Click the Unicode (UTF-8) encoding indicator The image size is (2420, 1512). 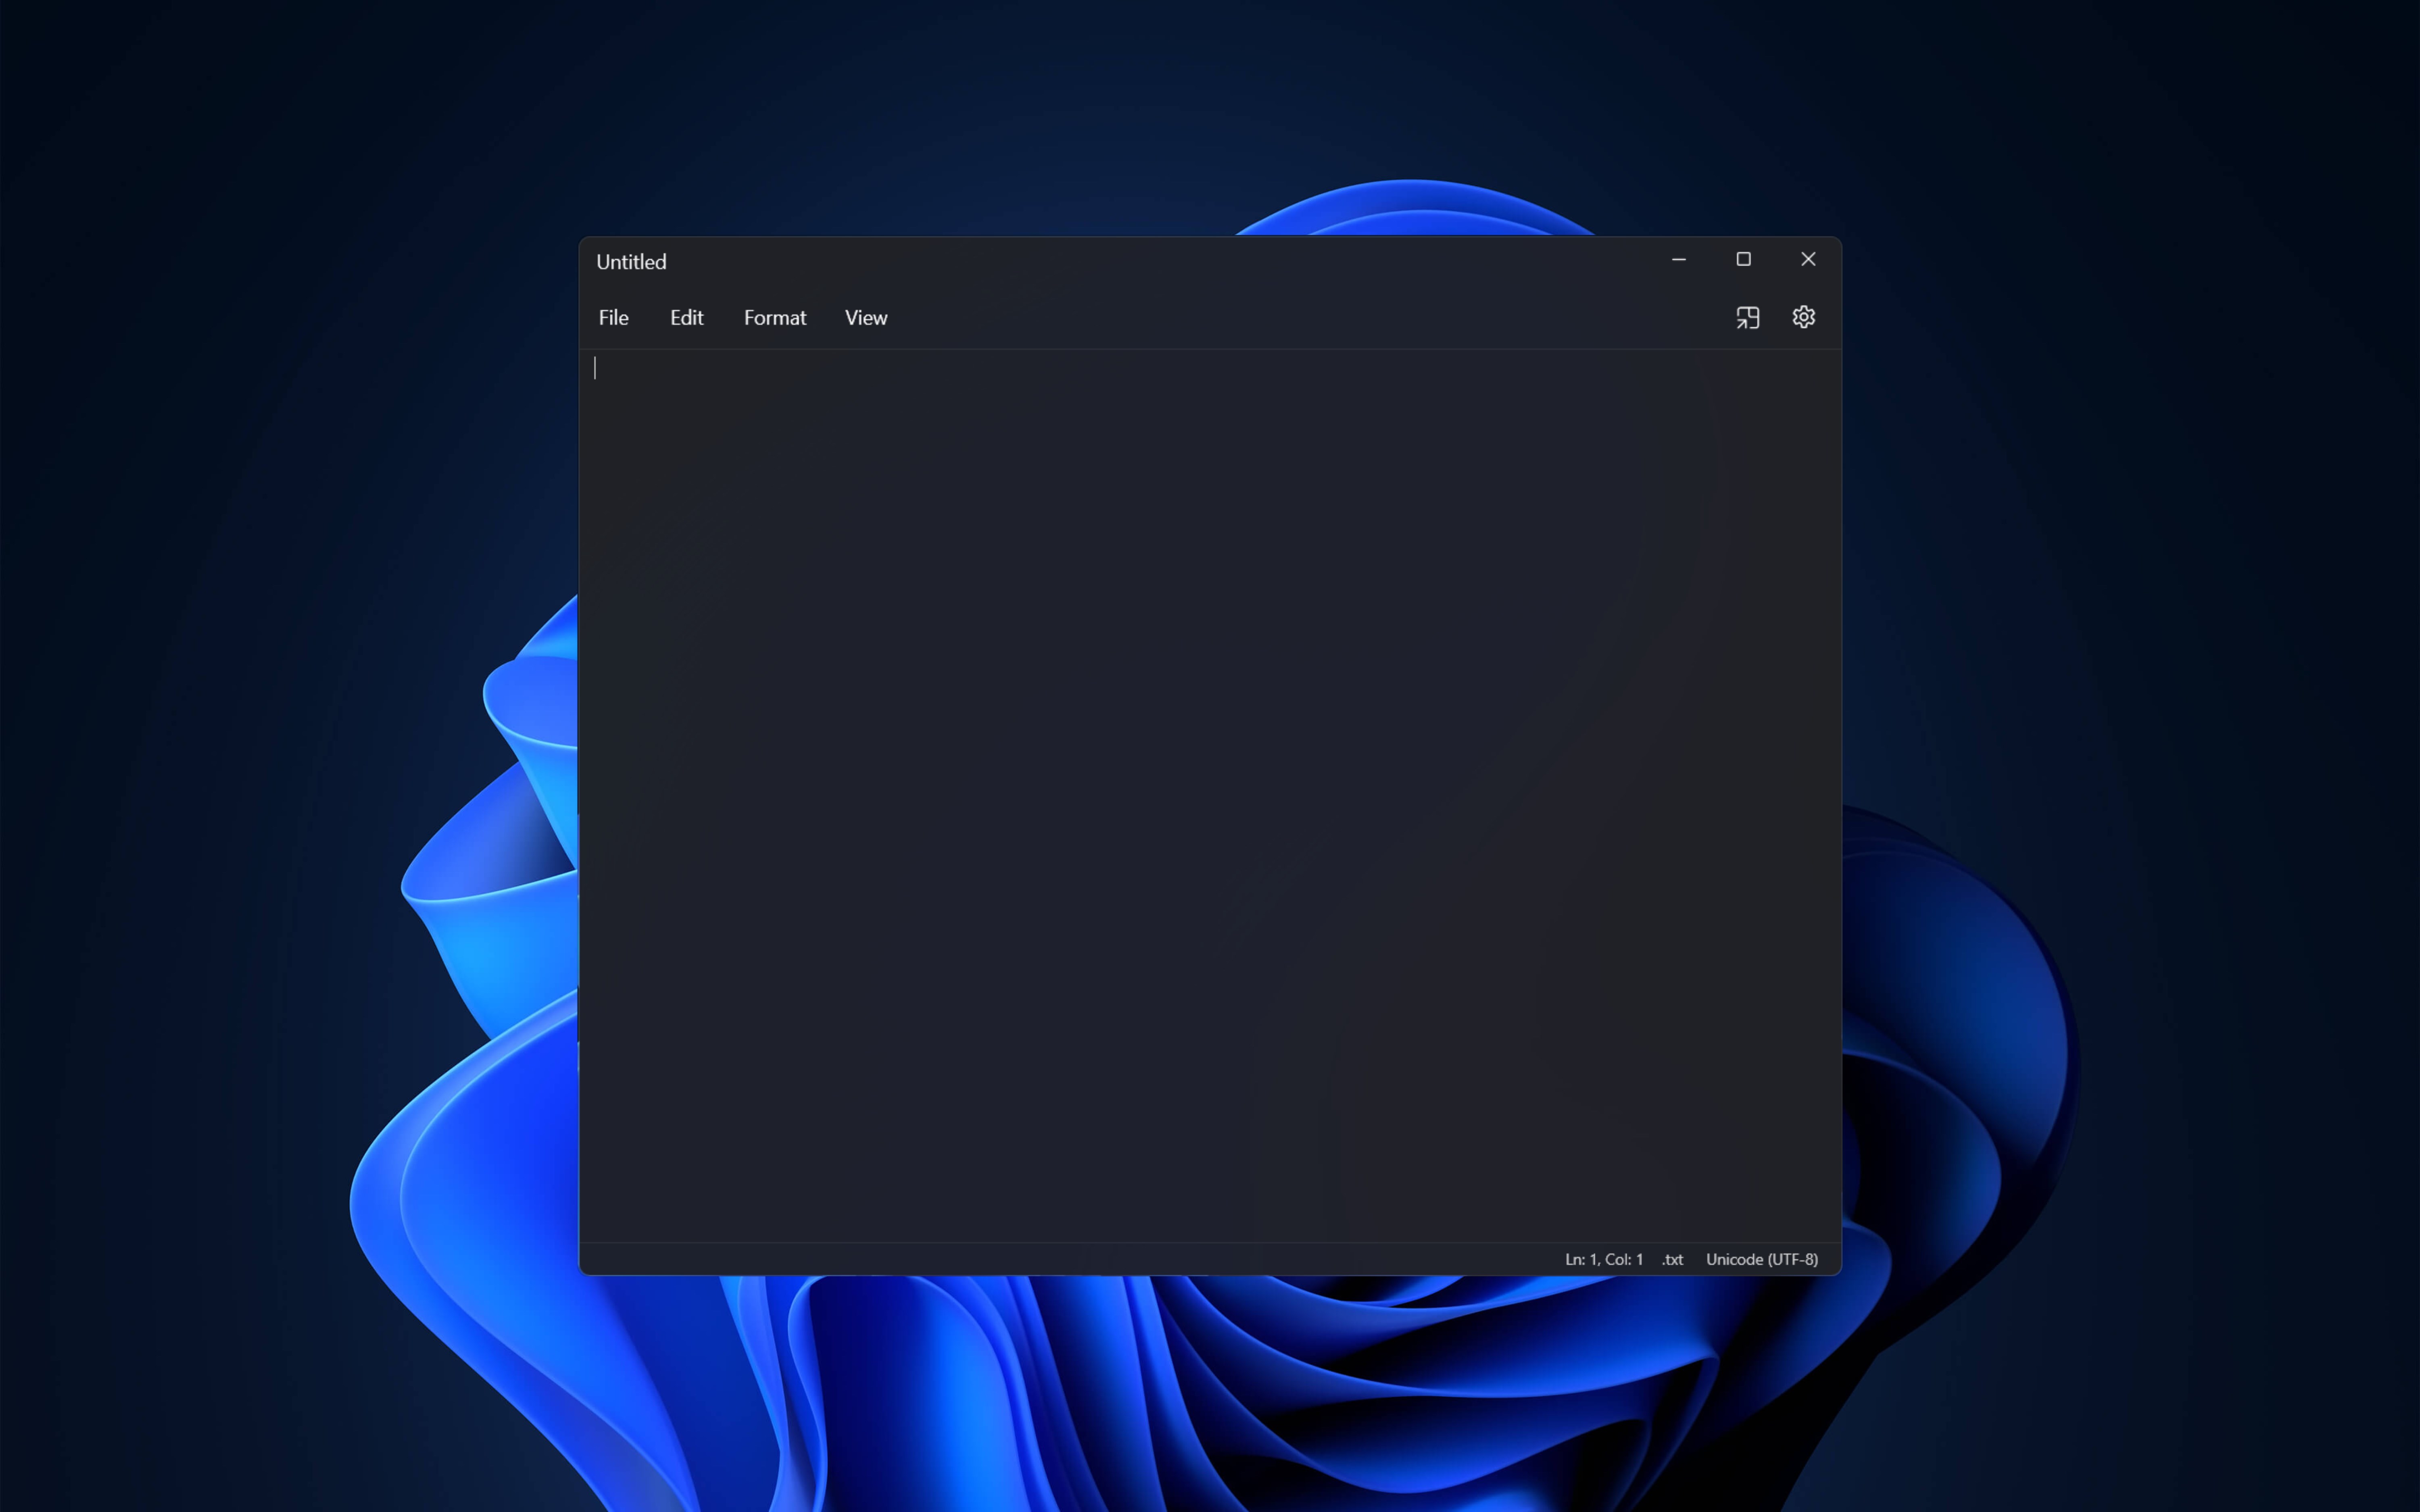click(x=1762, y=1259)
